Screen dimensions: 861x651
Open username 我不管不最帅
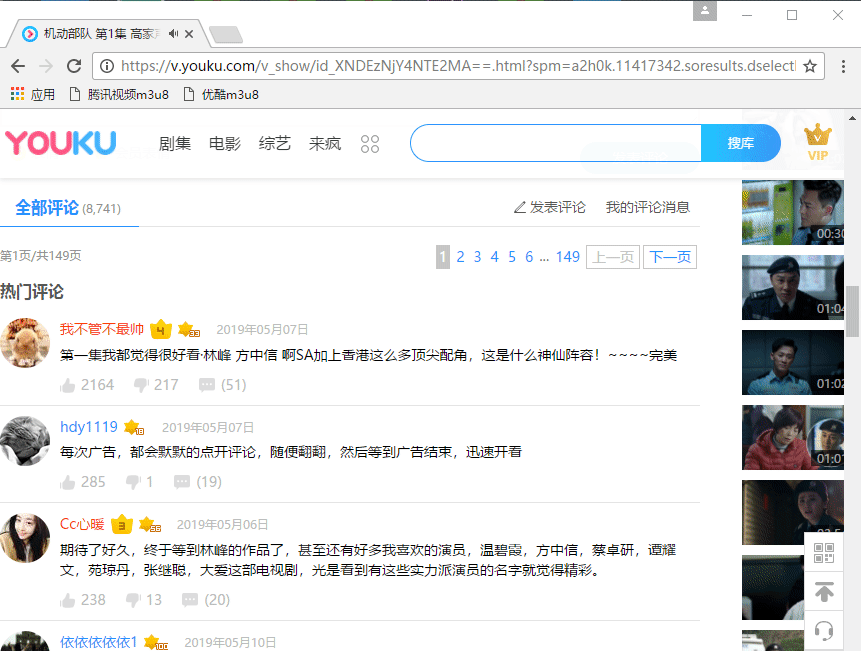click(x=102, y=329)
